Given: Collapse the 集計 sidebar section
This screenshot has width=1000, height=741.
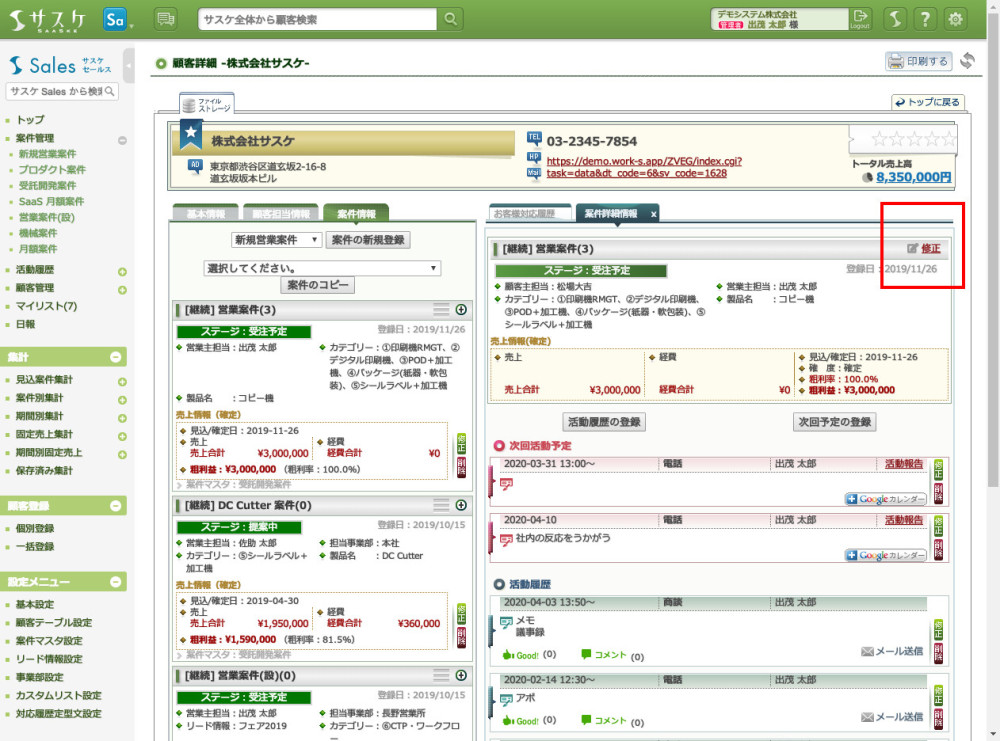Looking at the screenshot, I should coord(116,357).
